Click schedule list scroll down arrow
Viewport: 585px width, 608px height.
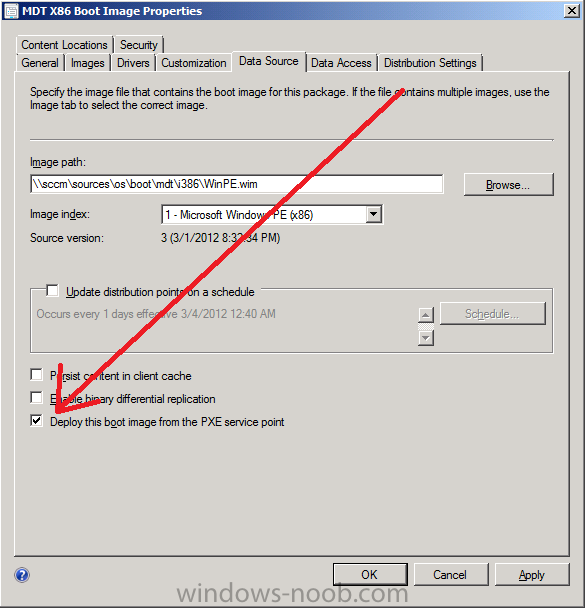pos(426,338)
